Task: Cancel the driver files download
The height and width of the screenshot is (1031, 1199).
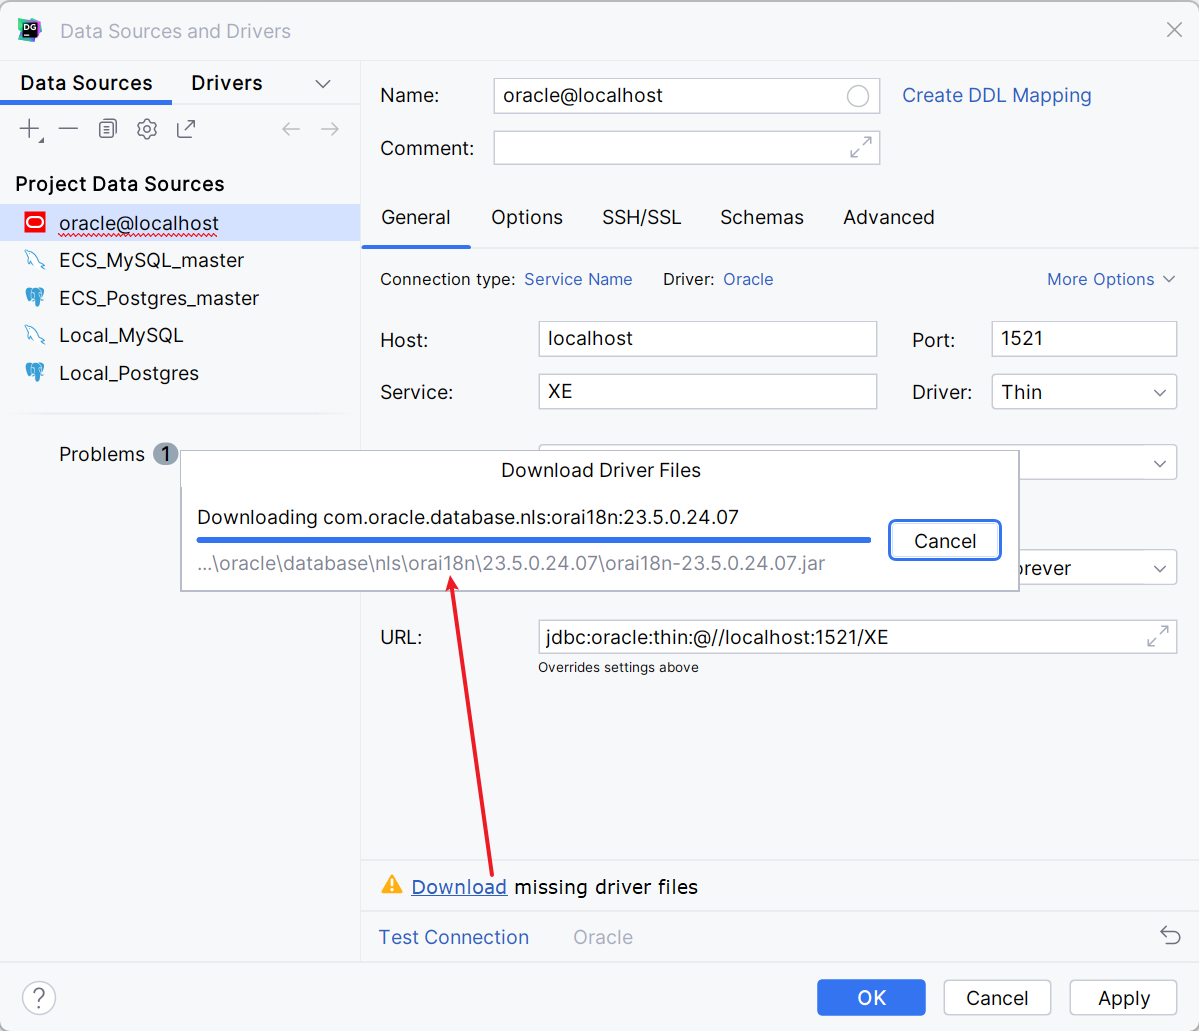Action: [945, 541]
